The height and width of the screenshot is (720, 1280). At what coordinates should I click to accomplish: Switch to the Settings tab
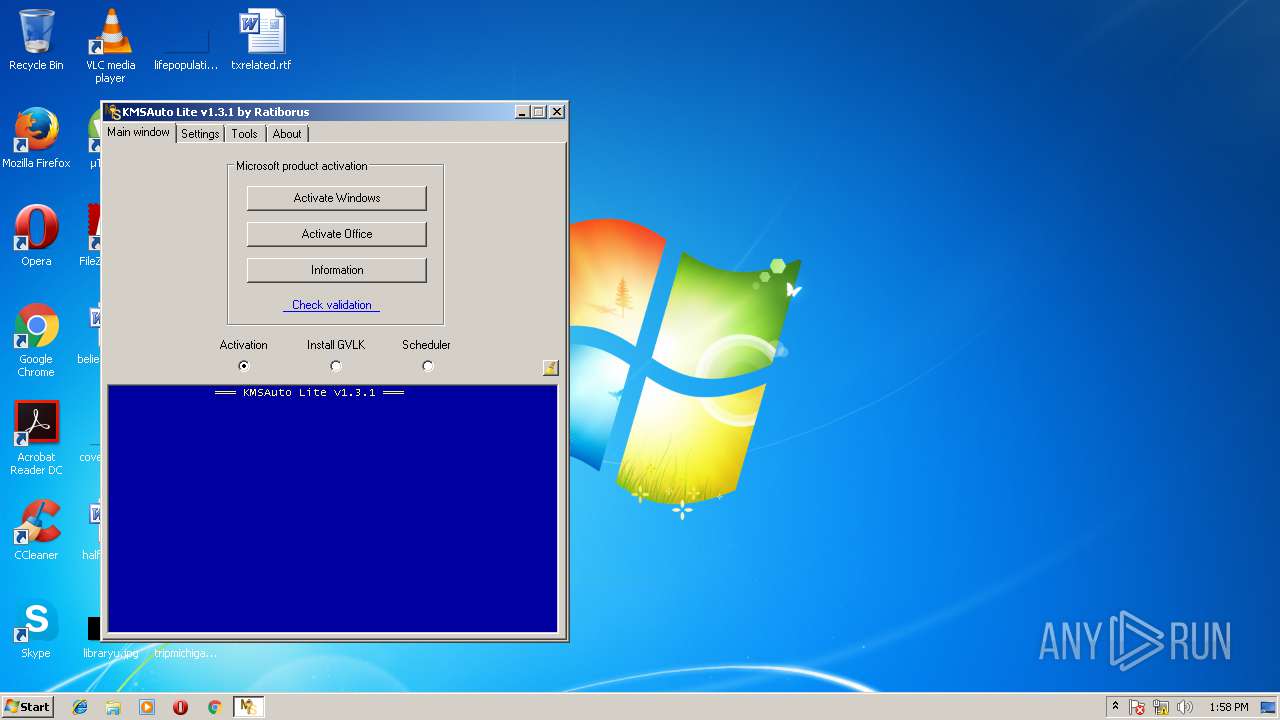[x=200, y=134]
